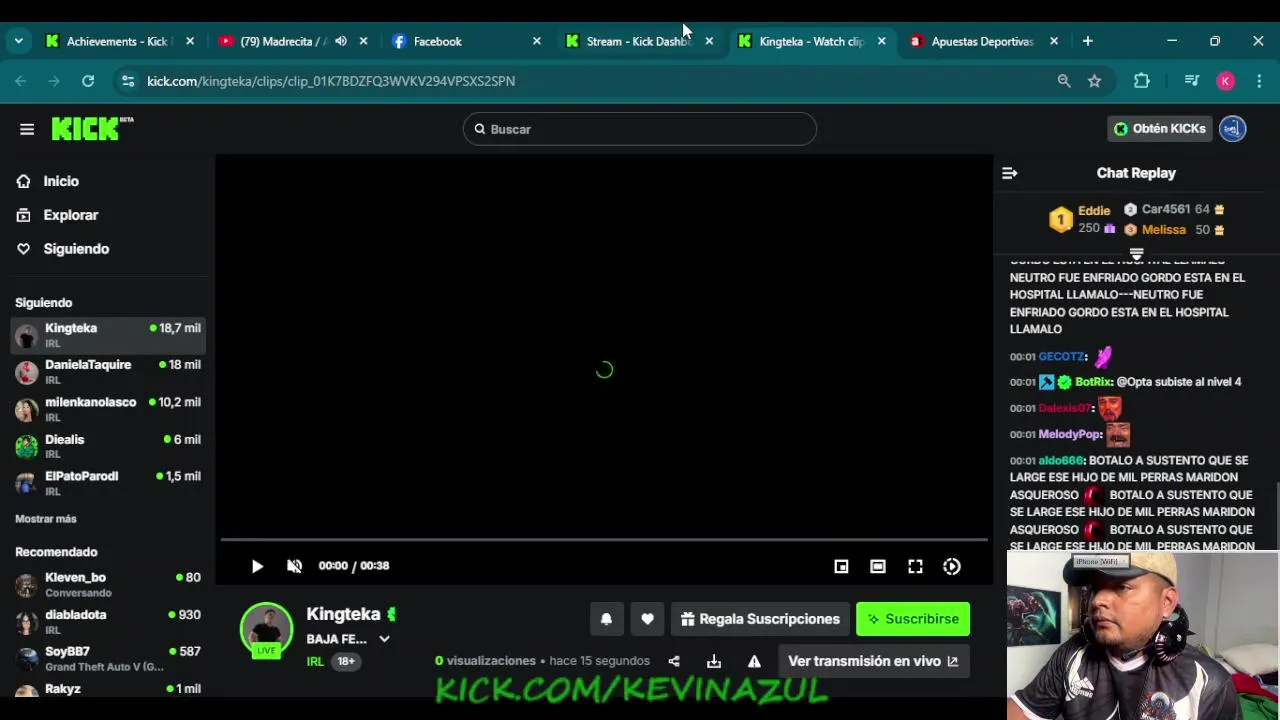The image size is (1280, 720).
Task: Open SoyBB7 recommended channel
Action: (108, 659)
